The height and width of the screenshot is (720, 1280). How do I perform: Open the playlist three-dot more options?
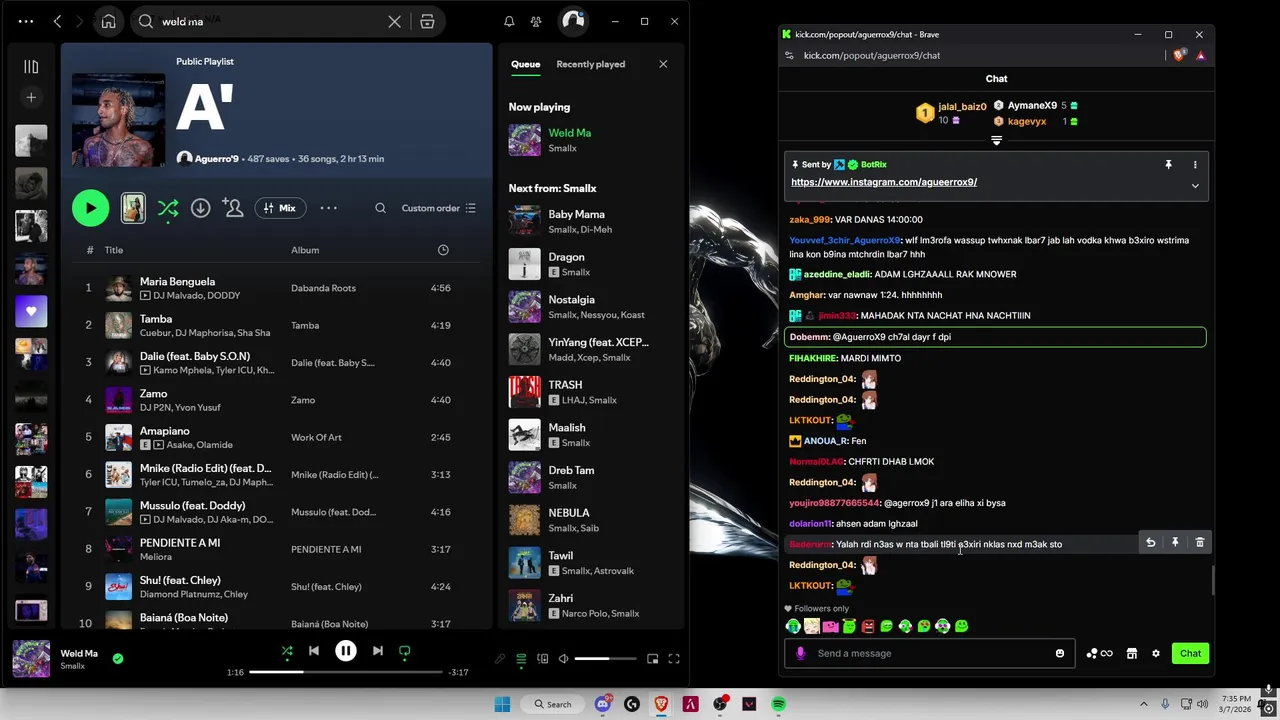pyautogui.click(x=328, y=208)
